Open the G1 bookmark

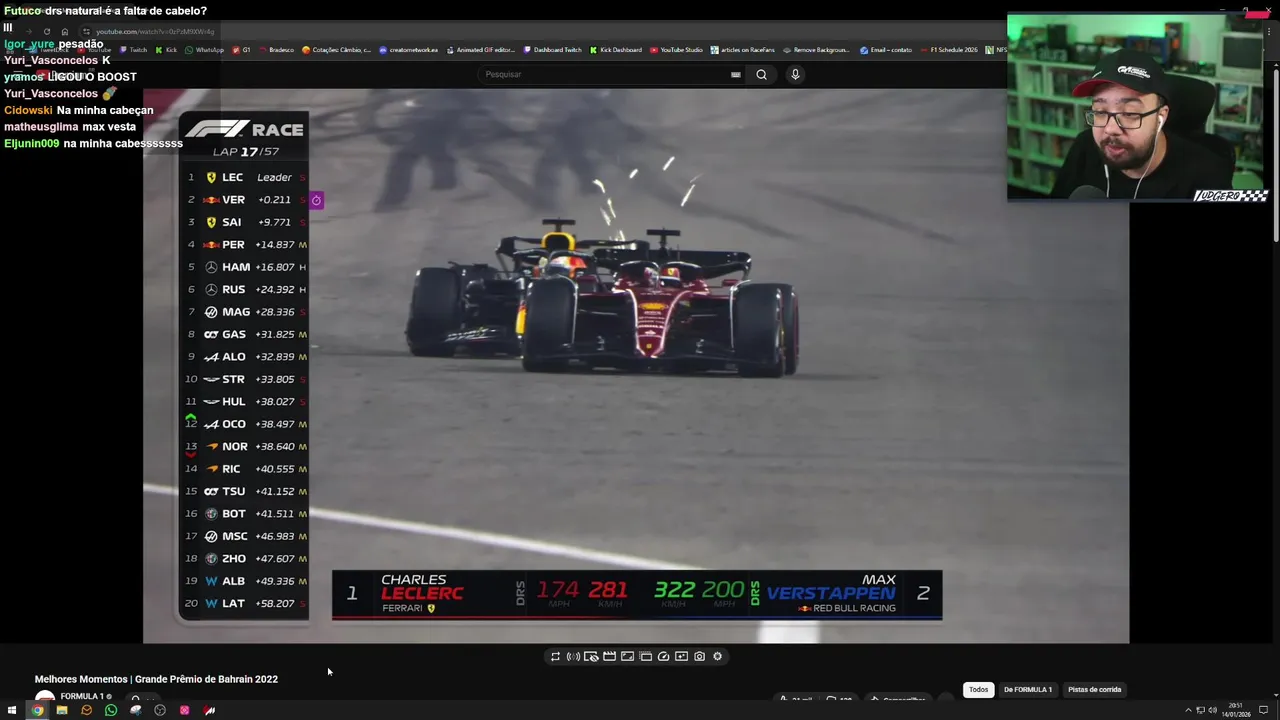[242, 50]
